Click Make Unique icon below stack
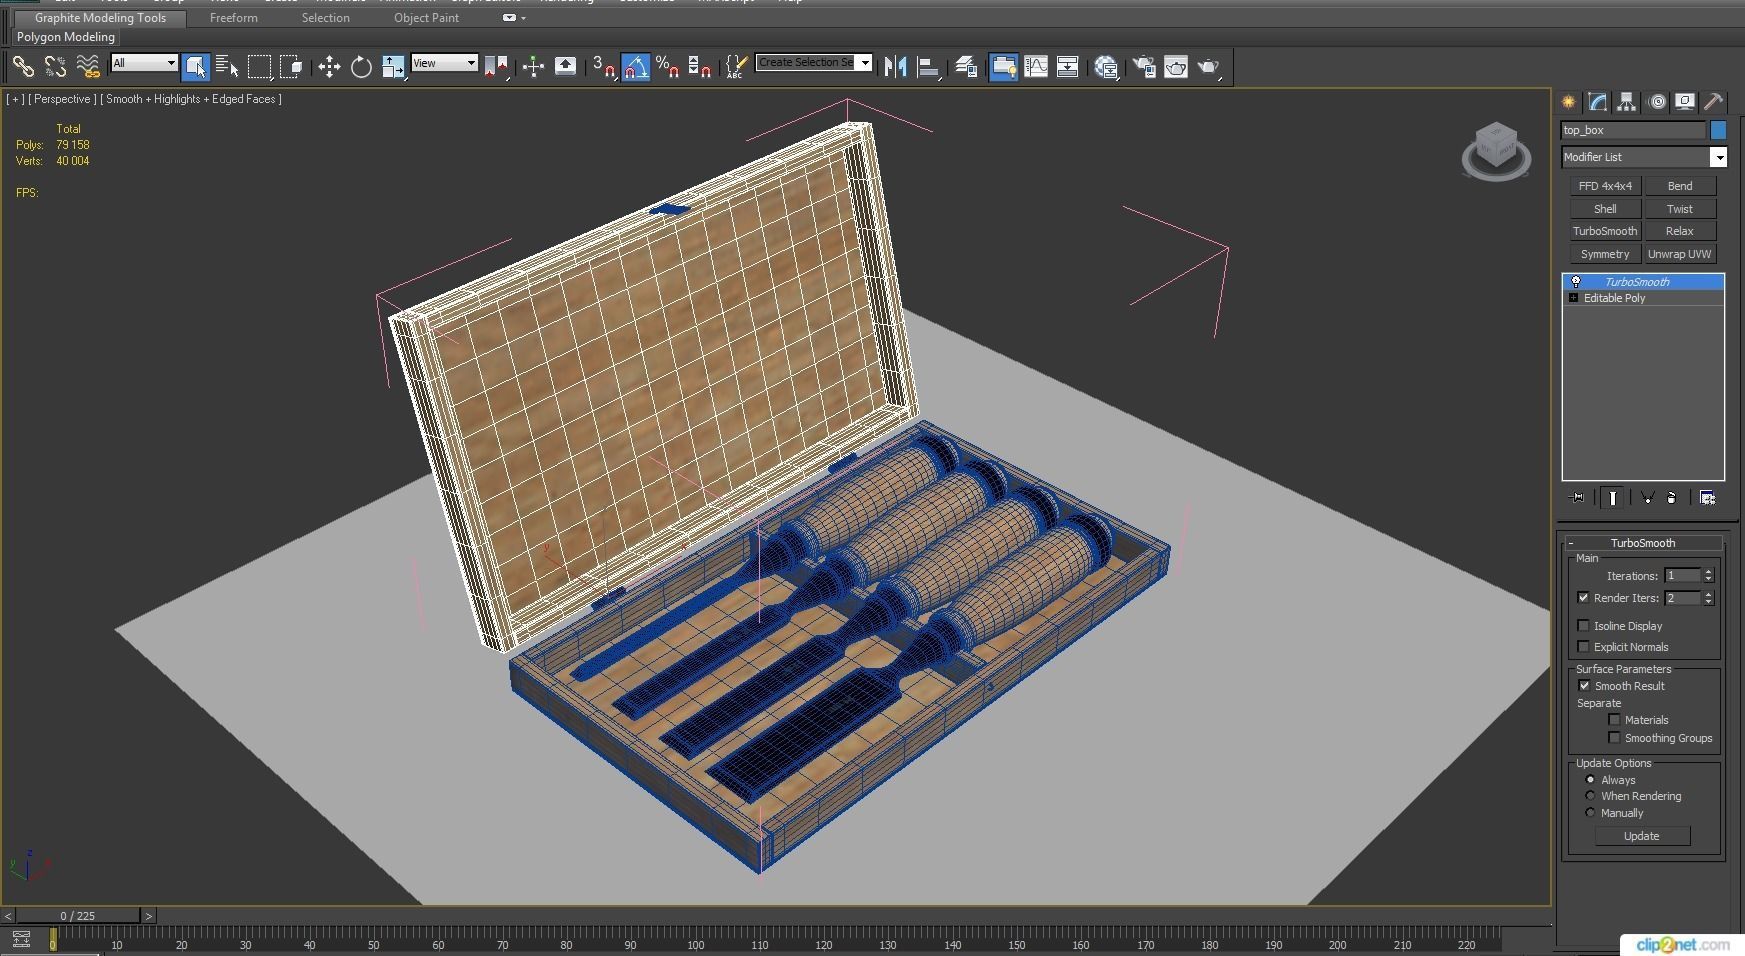Viewport: 1745px width, 956px height. point(1646,497)
